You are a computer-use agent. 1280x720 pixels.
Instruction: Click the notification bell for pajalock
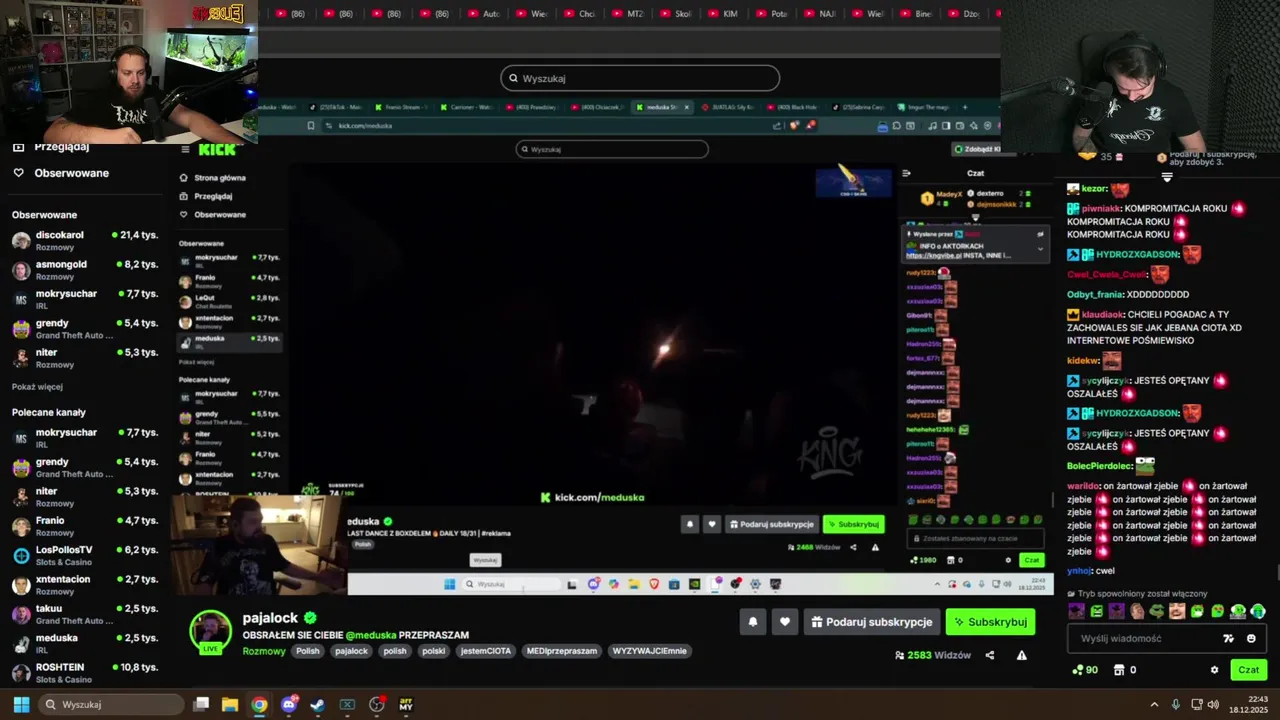point(753,622)
